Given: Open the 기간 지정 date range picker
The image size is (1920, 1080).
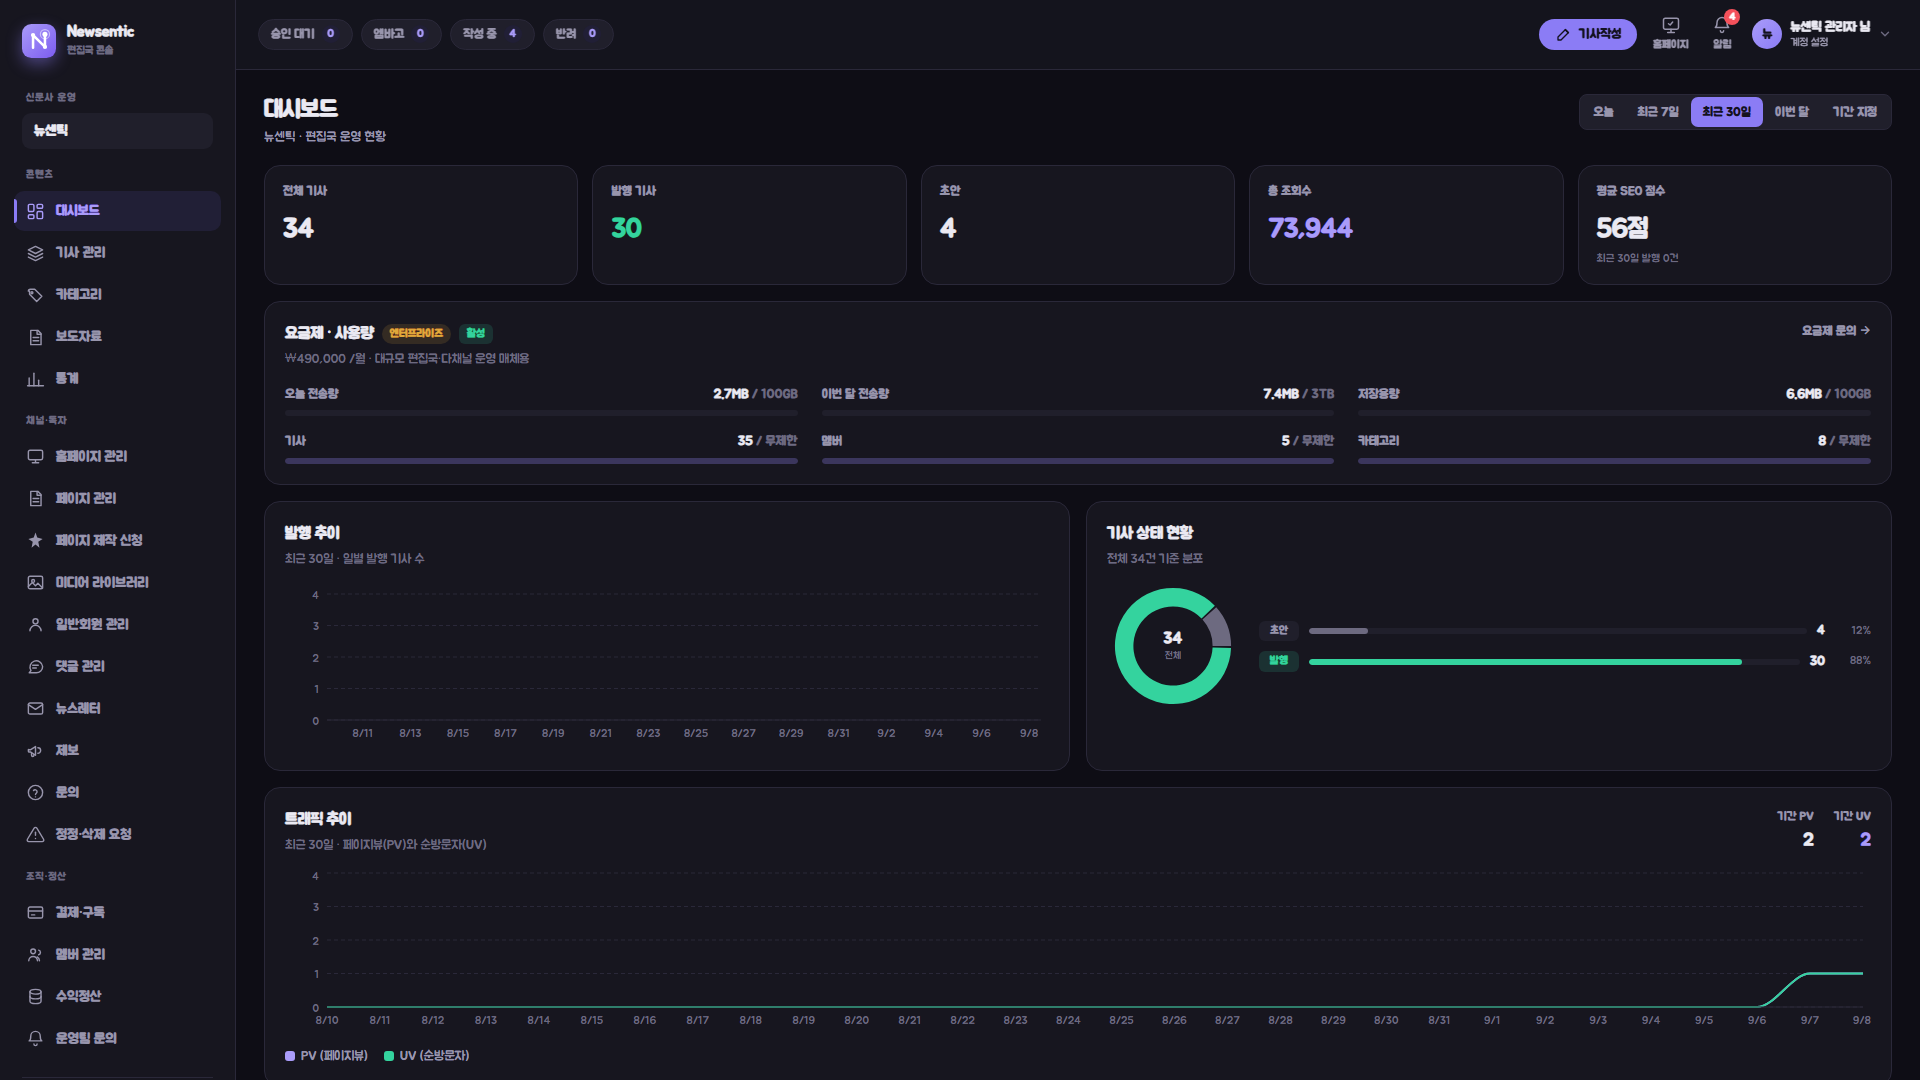Looking at the screenshot, I should tap(1854, 112).
